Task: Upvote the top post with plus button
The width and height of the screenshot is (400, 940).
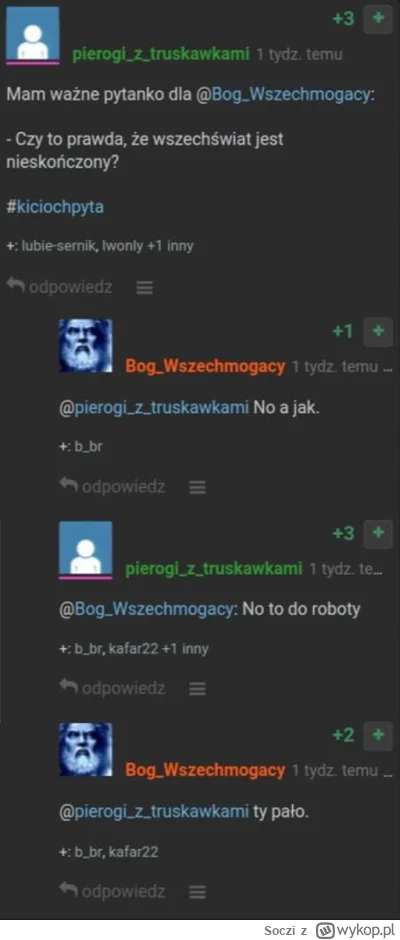Action: pos(378,19)
